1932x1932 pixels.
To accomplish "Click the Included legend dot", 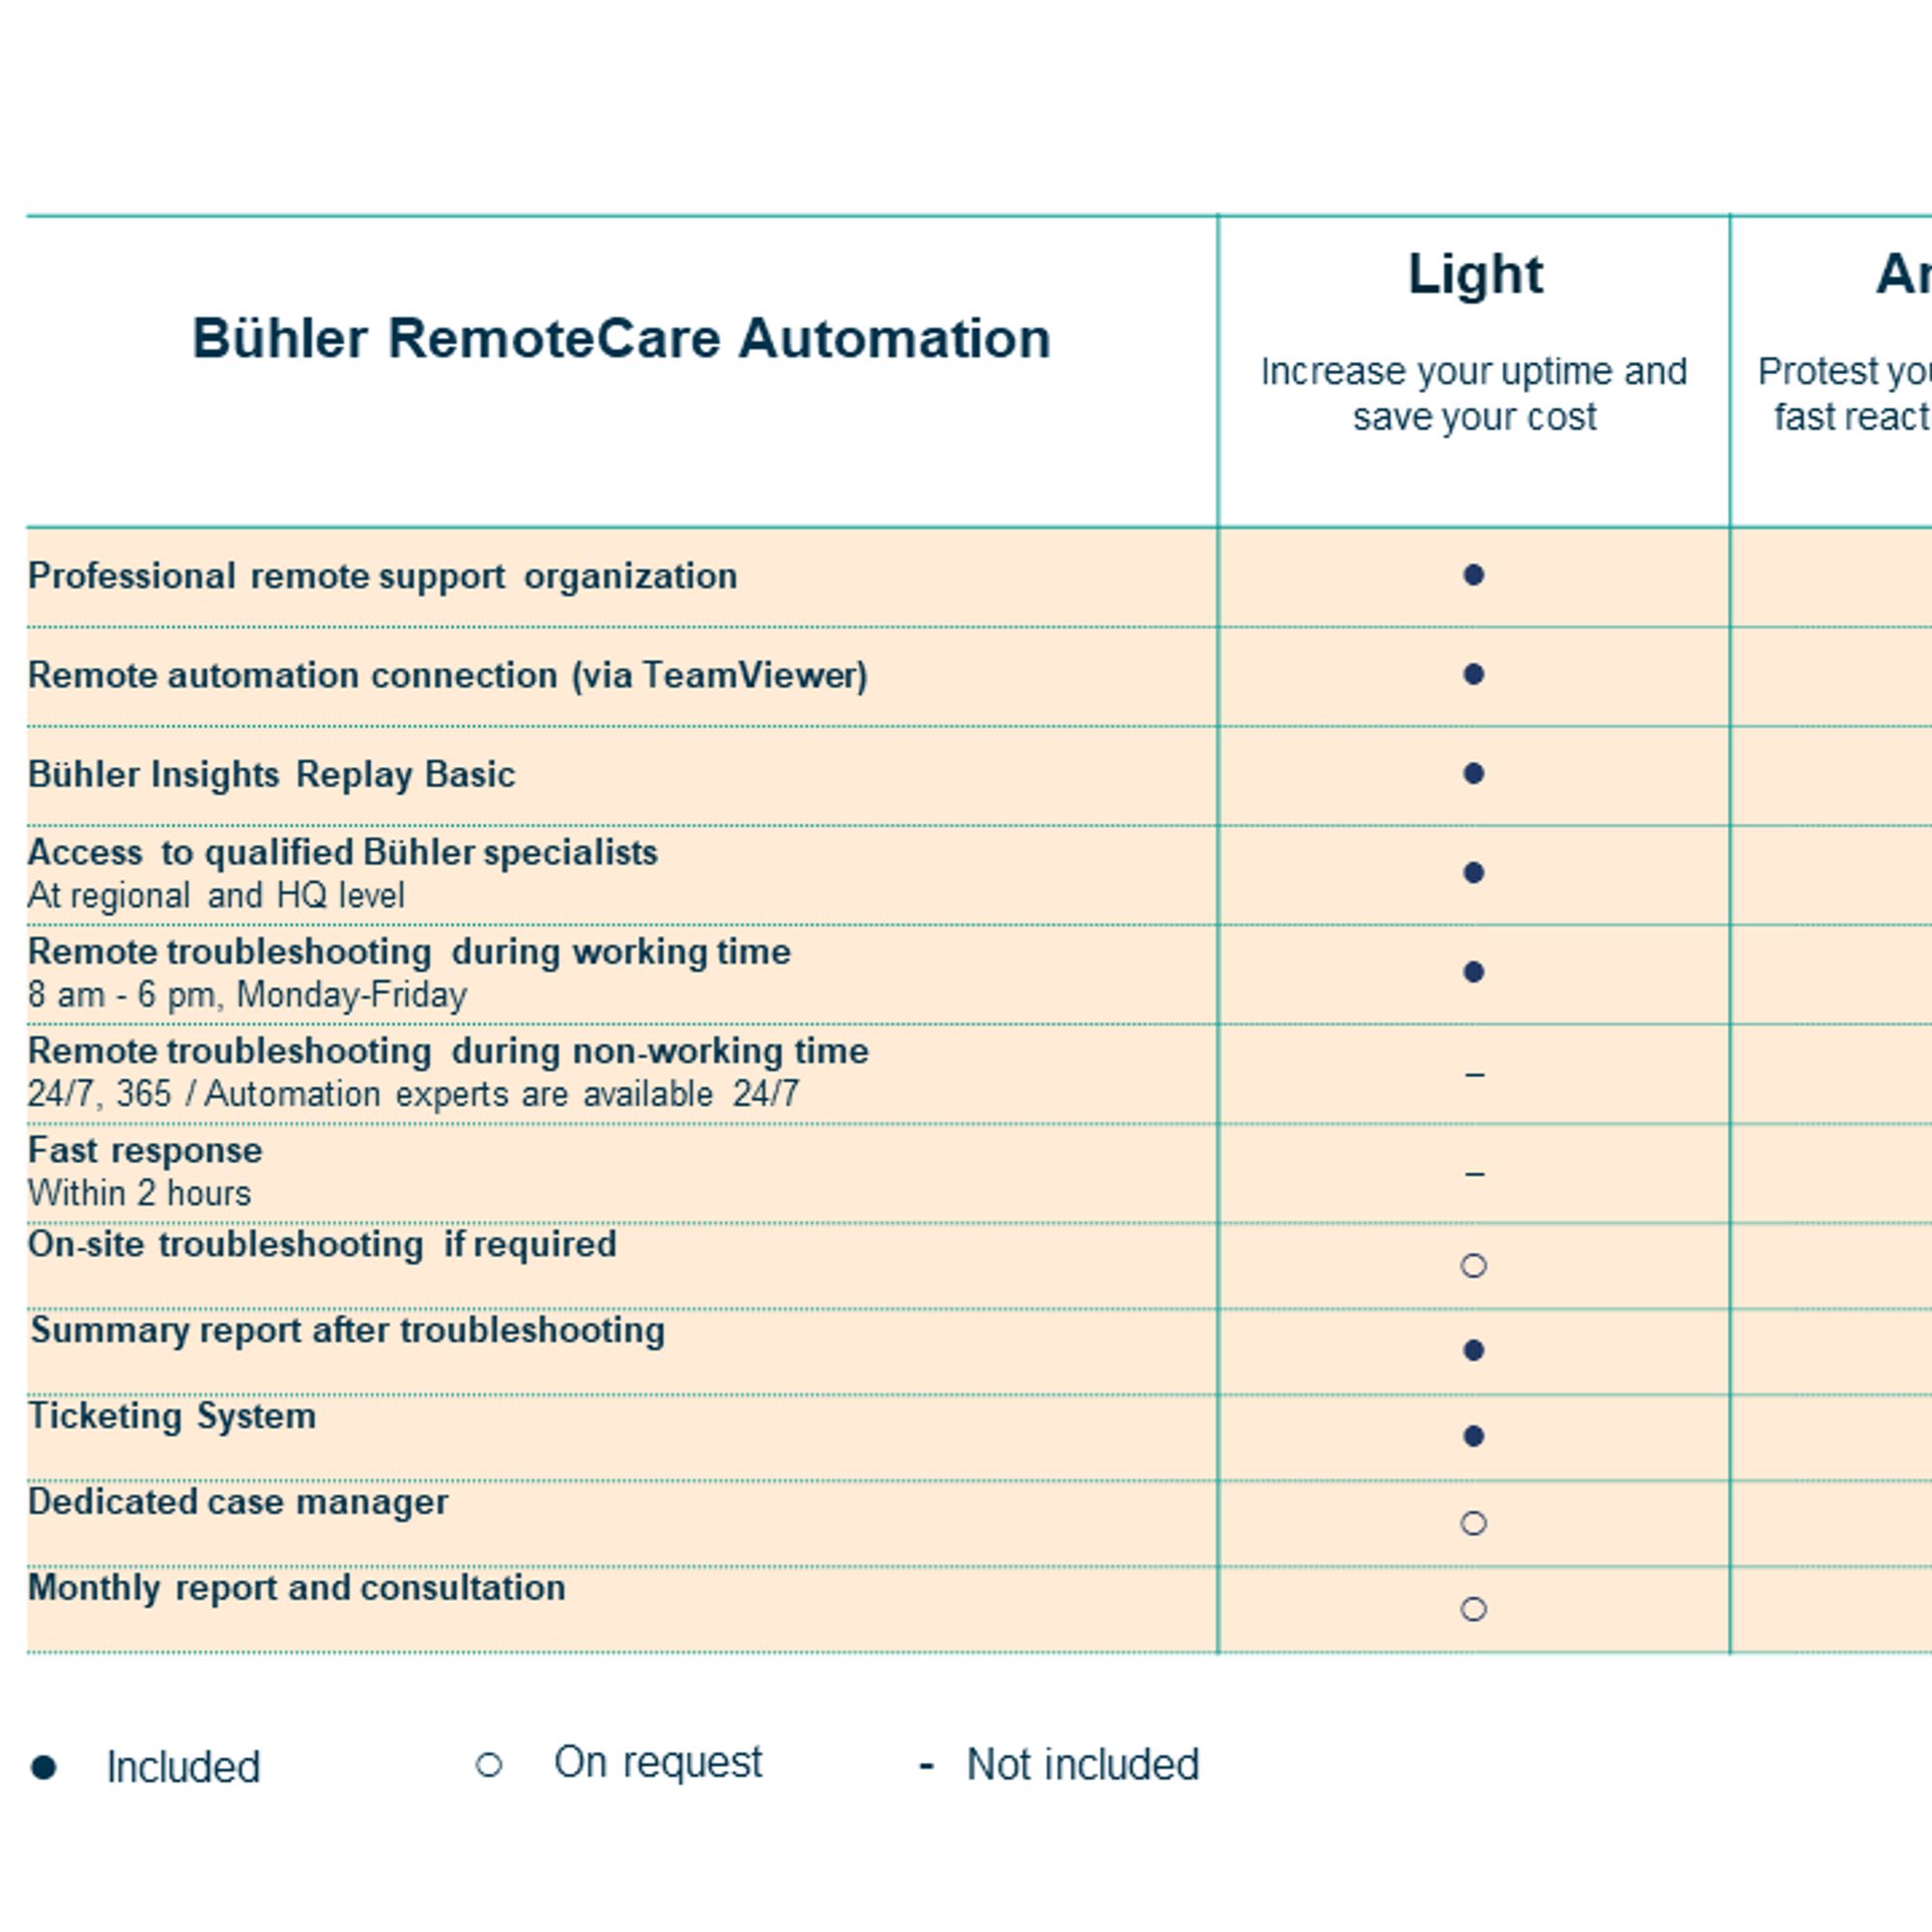I will pos(44,1767).
